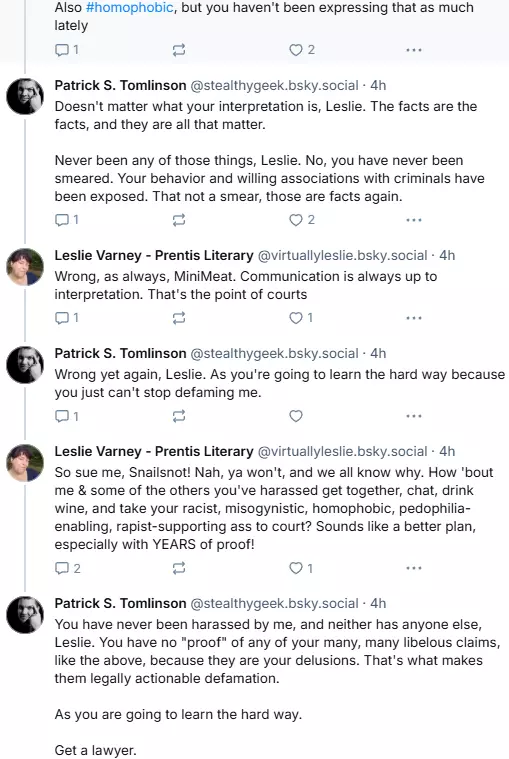The image size is (509, 759).
Task: Open Patrick S. Tomlinson's avatar on 'Get a lawyer' post
Action: pyautogui.click(x=25, y=615)
